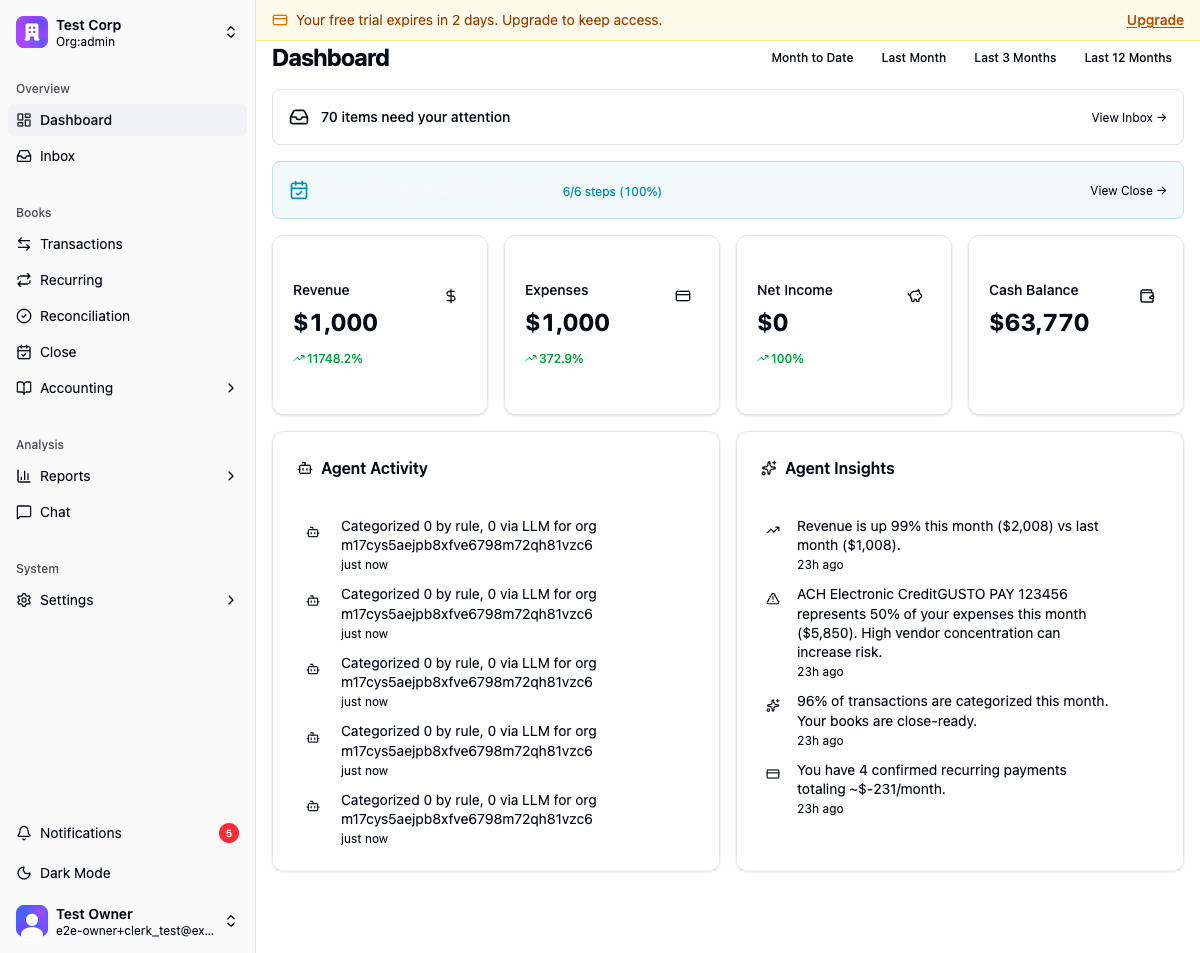Select the Month to Date range
1200x953 pixels.
(x=812, y=58)
